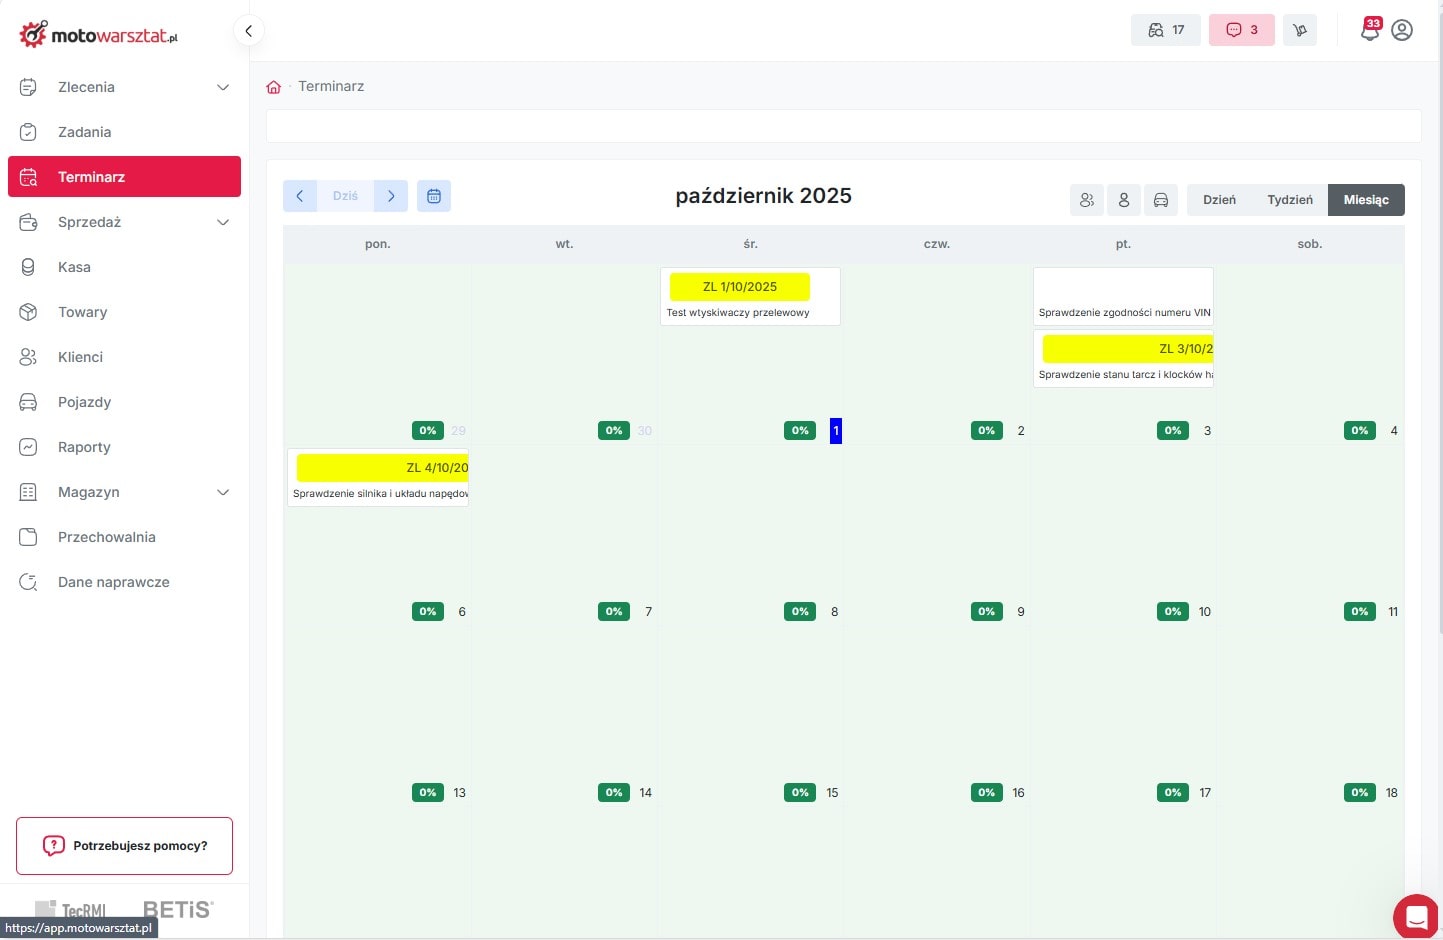Select the Miesiąc view toggle
Viewport: 1443px width, 940px height.
pos(1366,200)
